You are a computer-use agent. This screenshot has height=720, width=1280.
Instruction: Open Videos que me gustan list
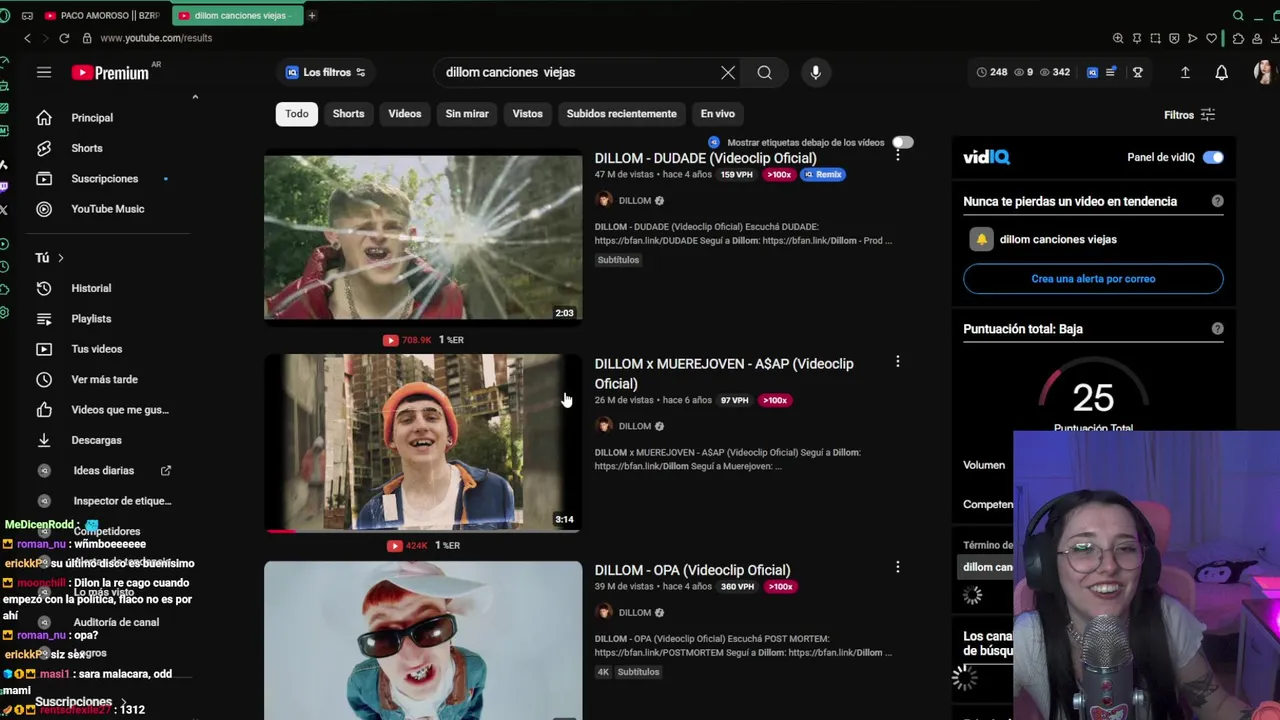(119, 410)
